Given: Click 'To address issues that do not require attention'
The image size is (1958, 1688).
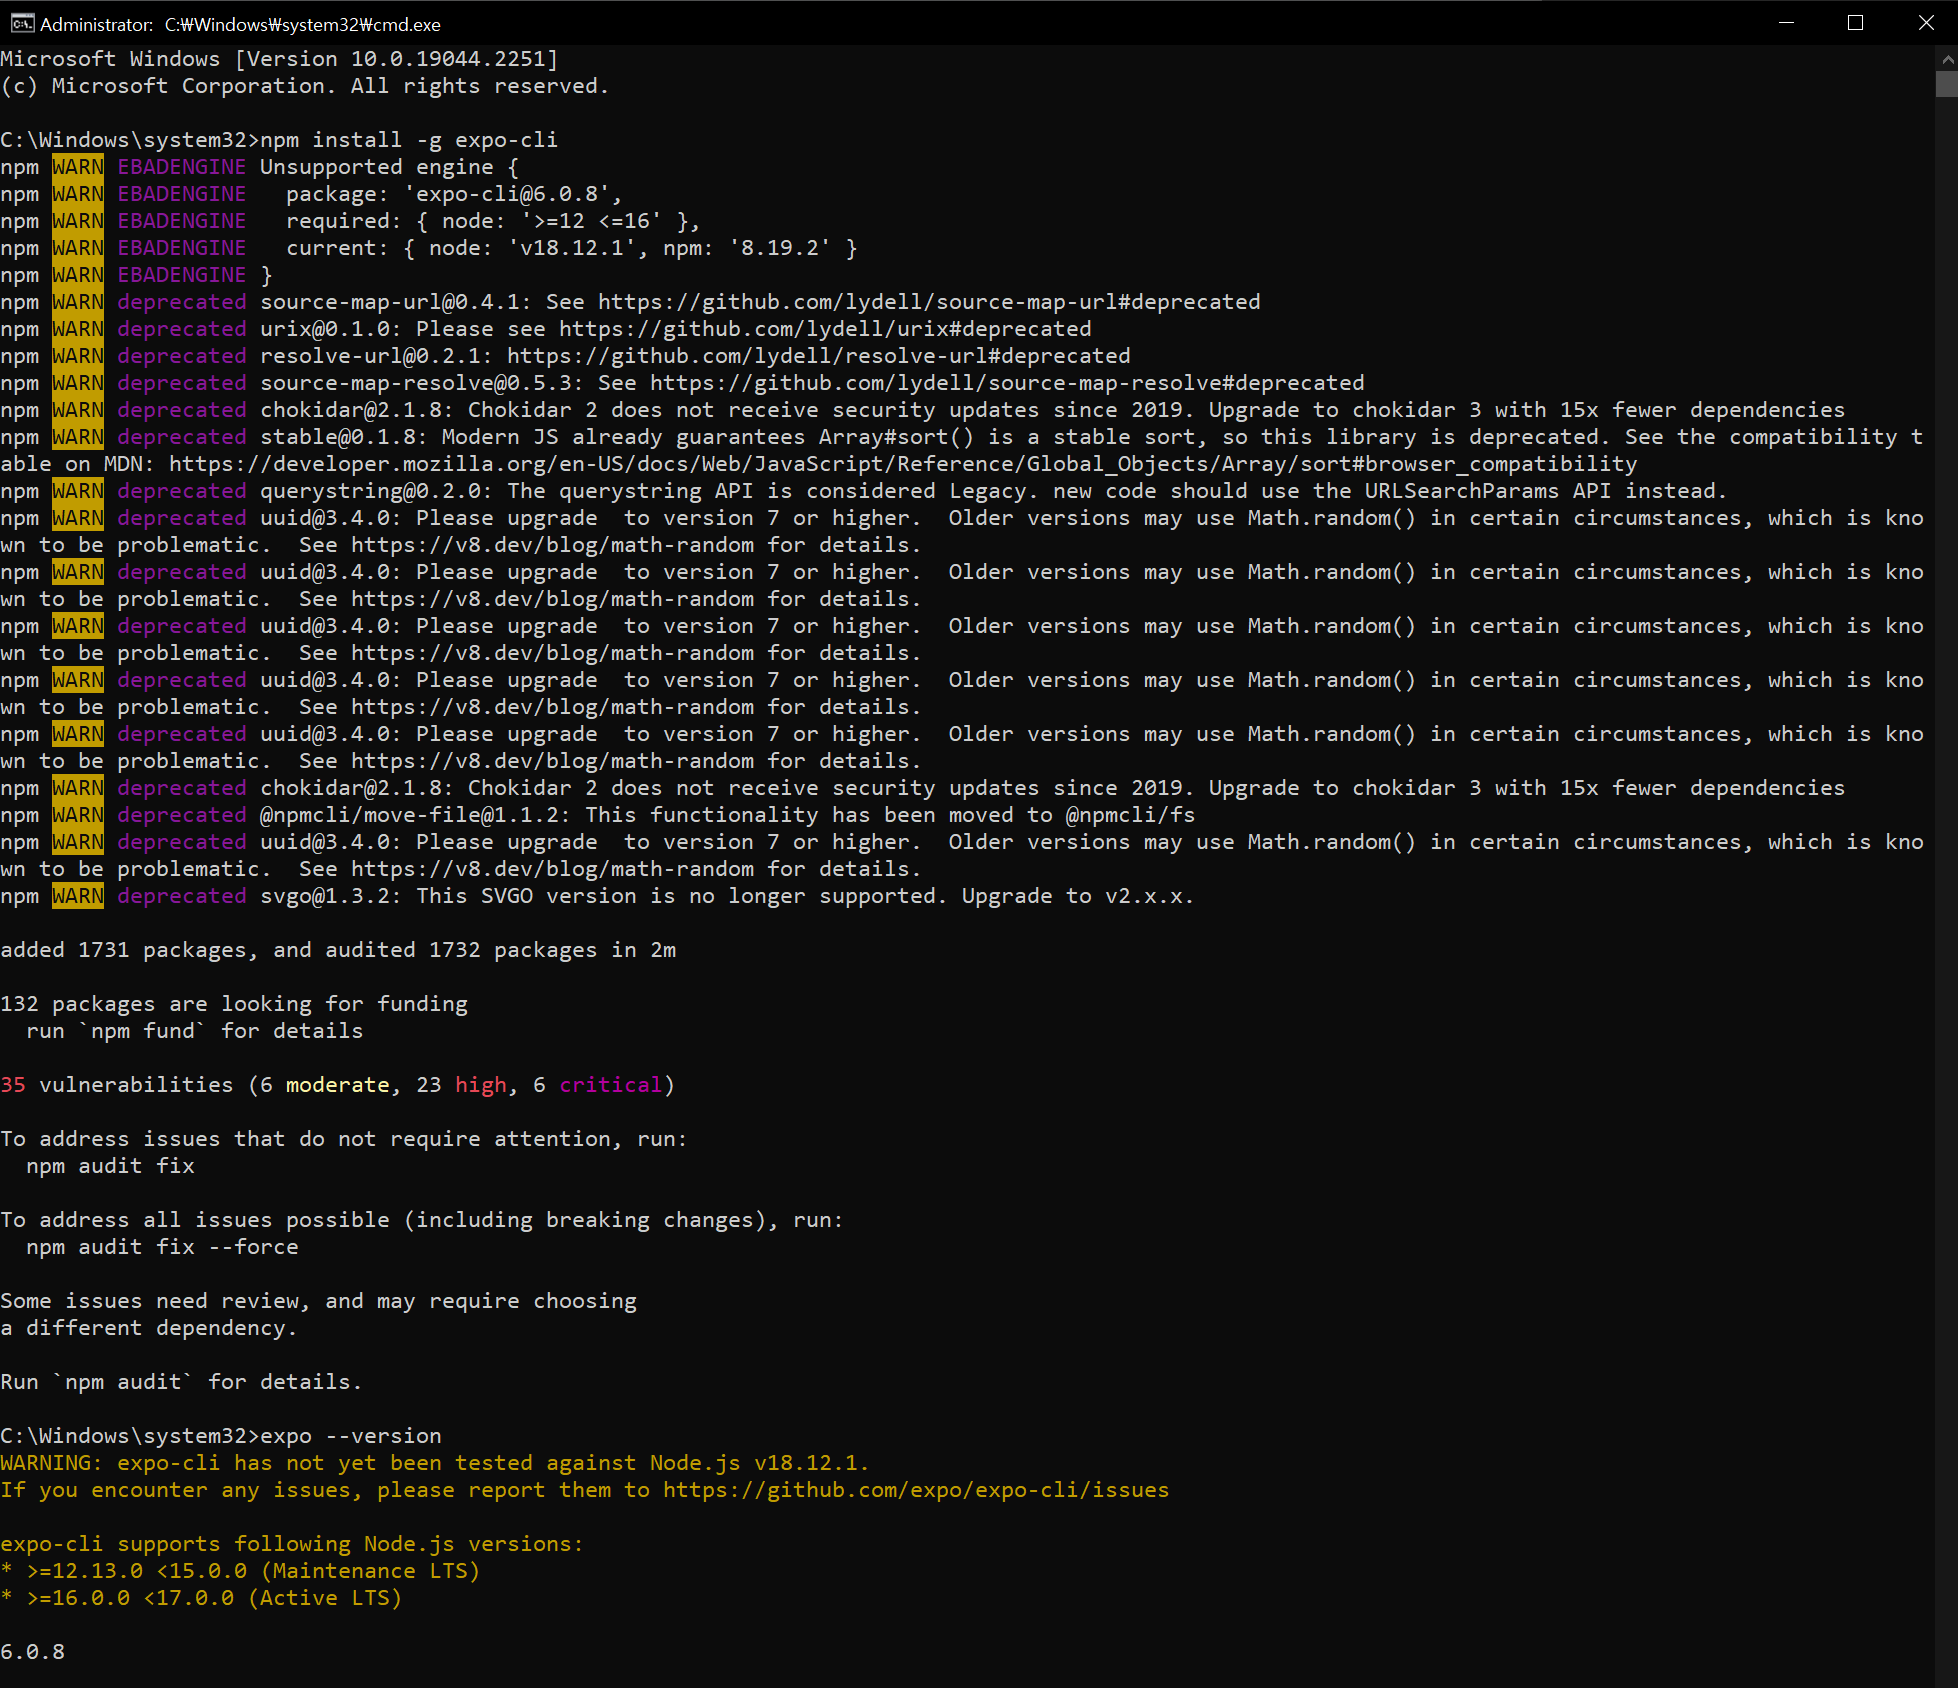Looking at the screenshot, I should (344, 1139).
